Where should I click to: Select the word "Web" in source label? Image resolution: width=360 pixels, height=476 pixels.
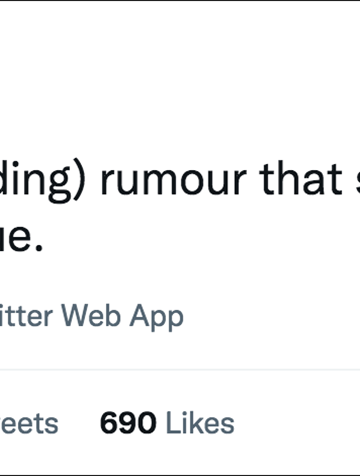tap(91, 315)
